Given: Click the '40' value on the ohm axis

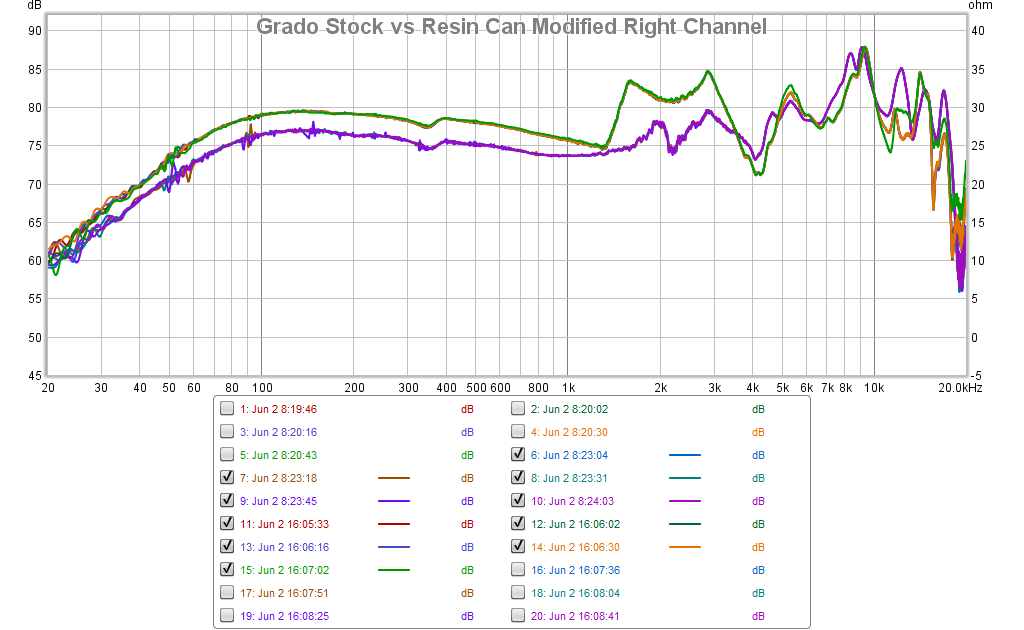Looking at the screenshot, I should [978, 31].
